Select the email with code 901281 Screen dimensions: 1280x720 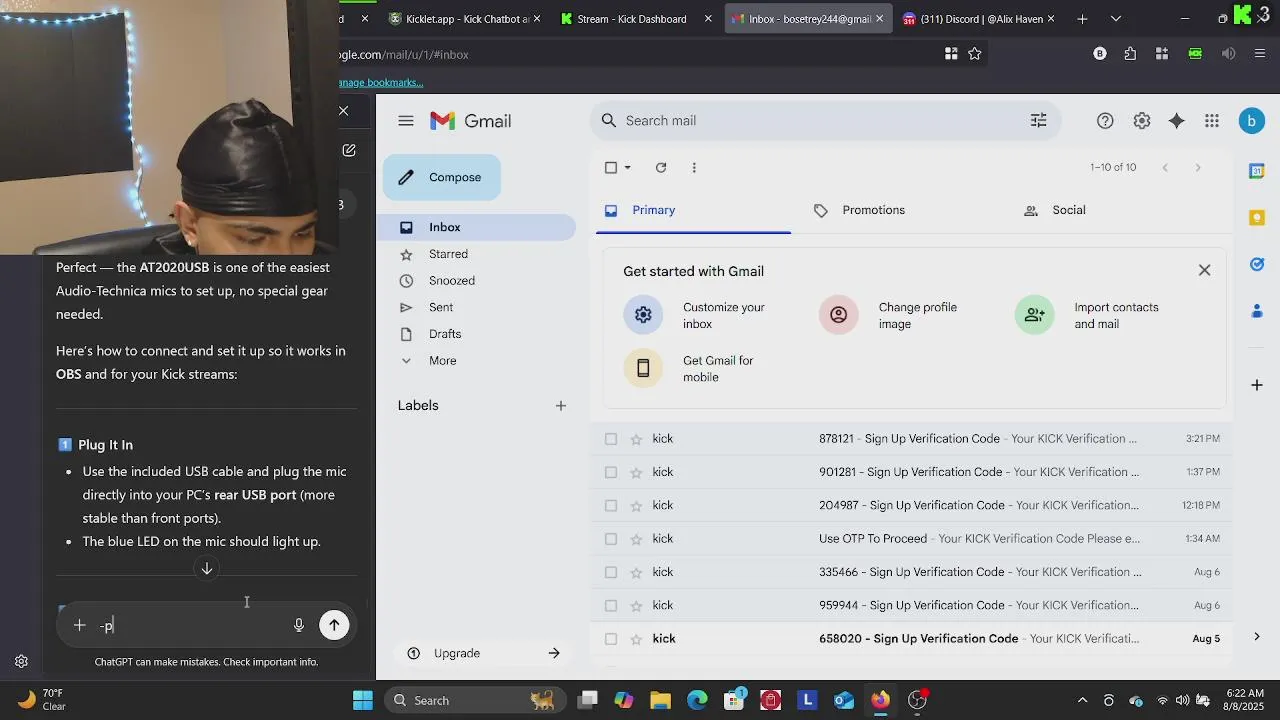pyautogui.click(x=611, y=472)
